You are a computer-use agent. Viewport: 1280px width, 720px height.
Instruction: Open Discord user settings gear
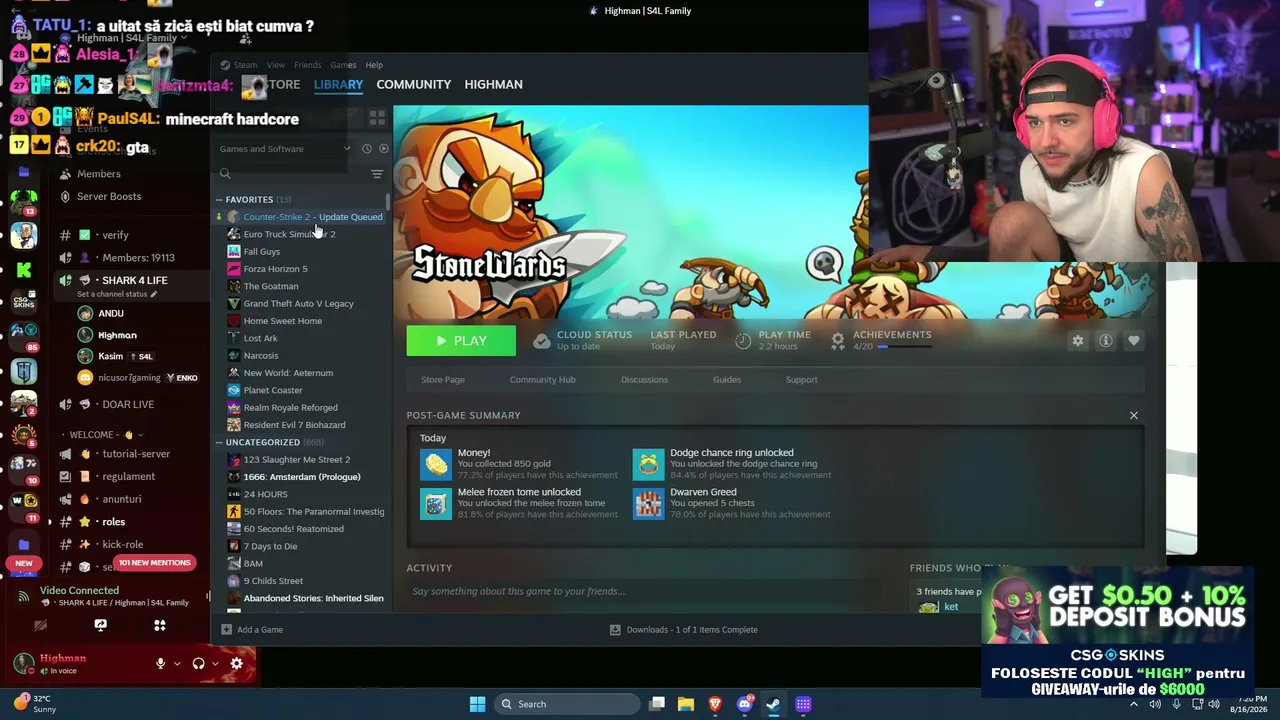pyautogui.click(x=237, y=663)
